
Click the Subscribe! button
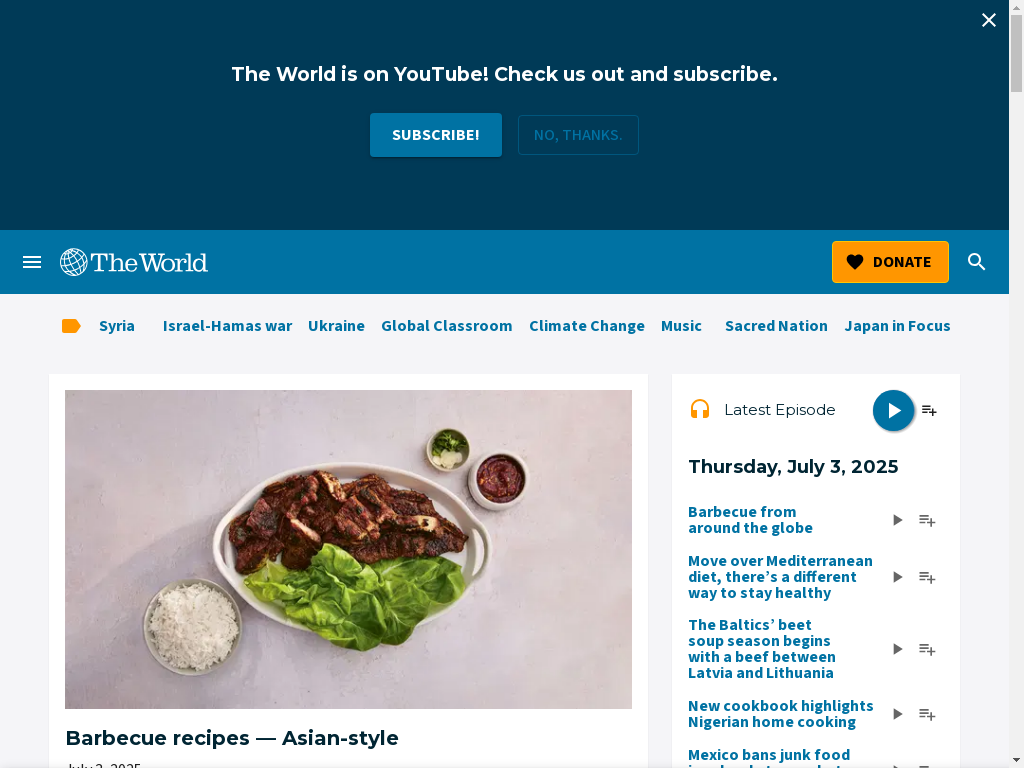[436, 135]
